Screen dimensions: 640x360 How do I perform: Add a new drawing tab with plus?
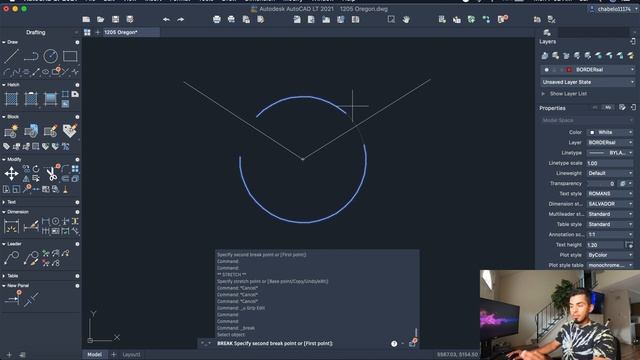tap(98, 32)
